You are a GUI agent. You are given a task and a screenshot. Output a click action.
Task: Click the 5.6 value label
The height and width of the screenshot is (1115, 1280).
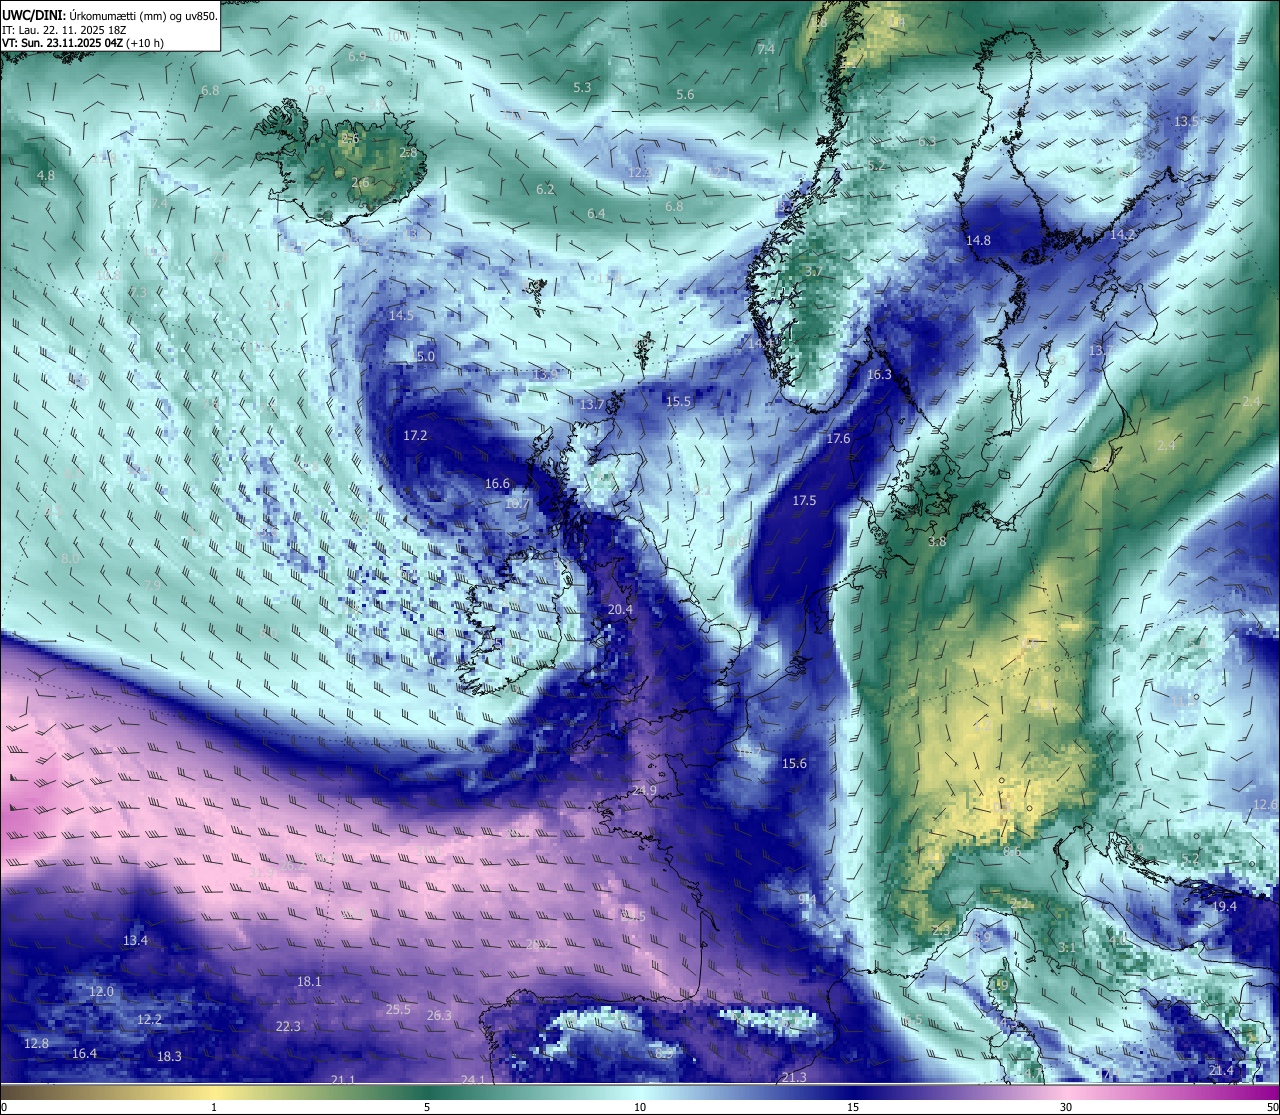point(685,95)
